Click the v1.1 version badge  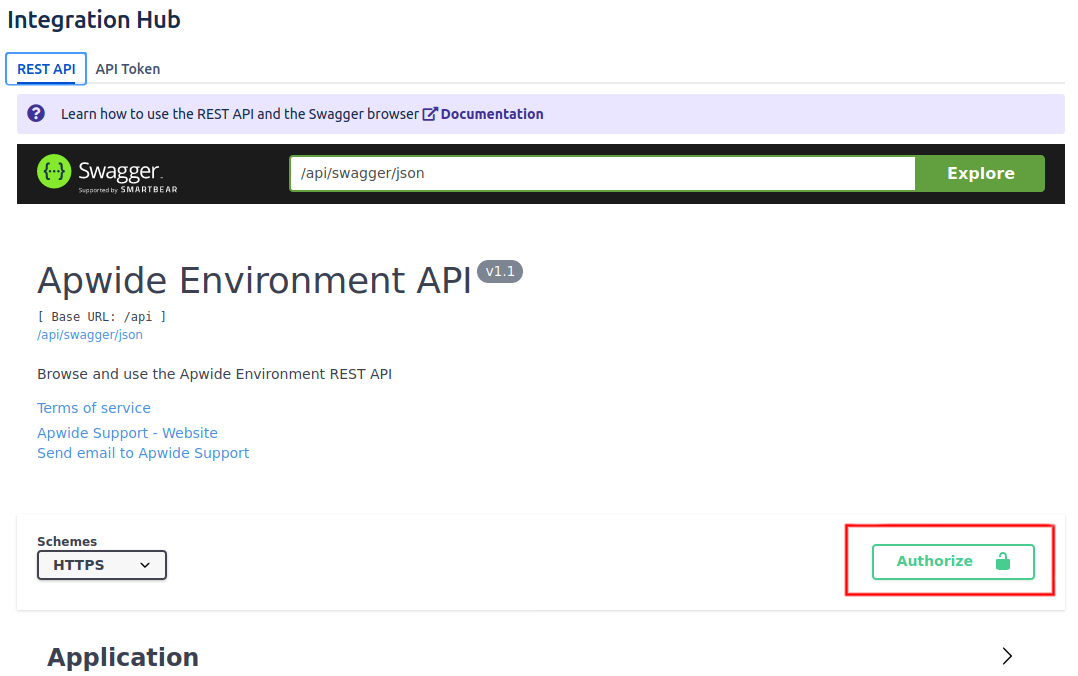click(x=500, y=272)
